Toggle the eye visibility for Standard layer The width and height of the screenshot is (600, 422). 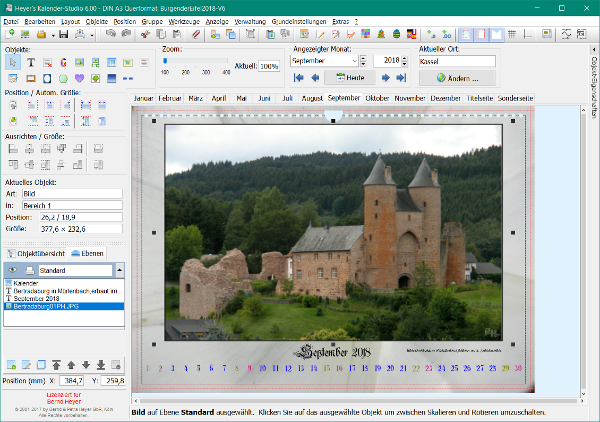[x=12, y=270]
